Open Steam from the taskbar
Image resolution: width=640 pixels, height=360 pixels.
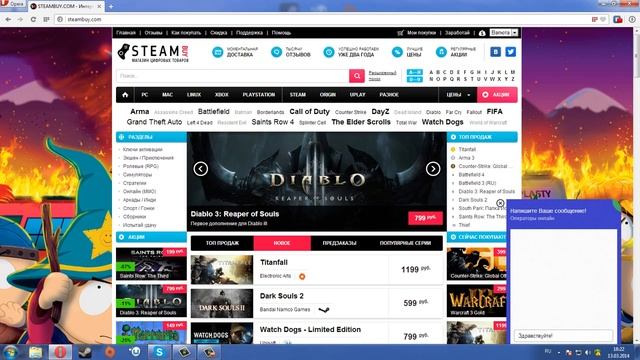(x=85, y=352)
